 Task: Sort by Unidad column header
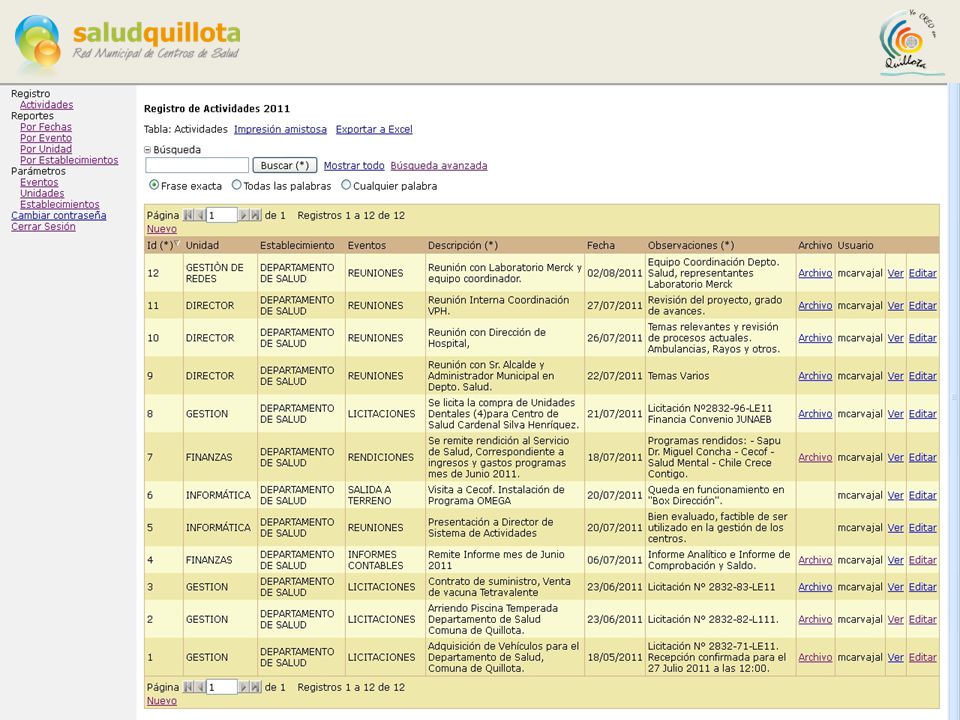click(202, 245)
